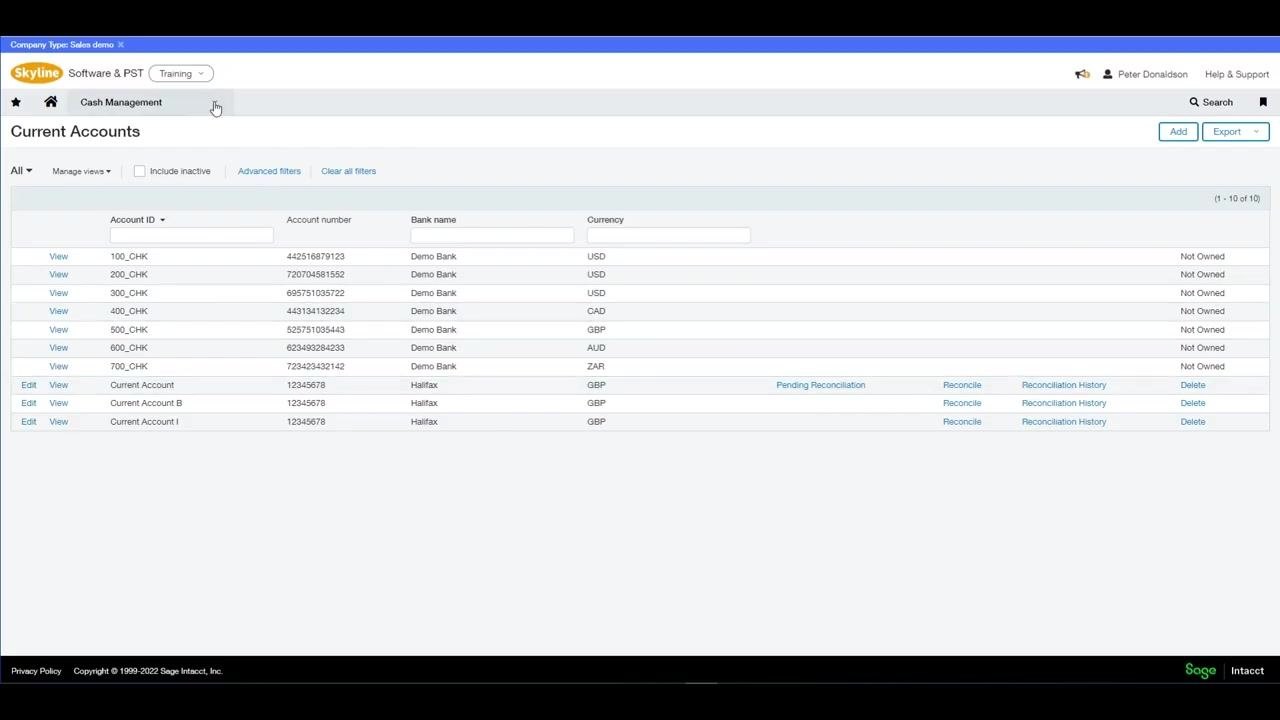Screen dimensions: 1280x720
Task: Open Reconciliation History for Current Account I
Action: [x=1064, y=422]
